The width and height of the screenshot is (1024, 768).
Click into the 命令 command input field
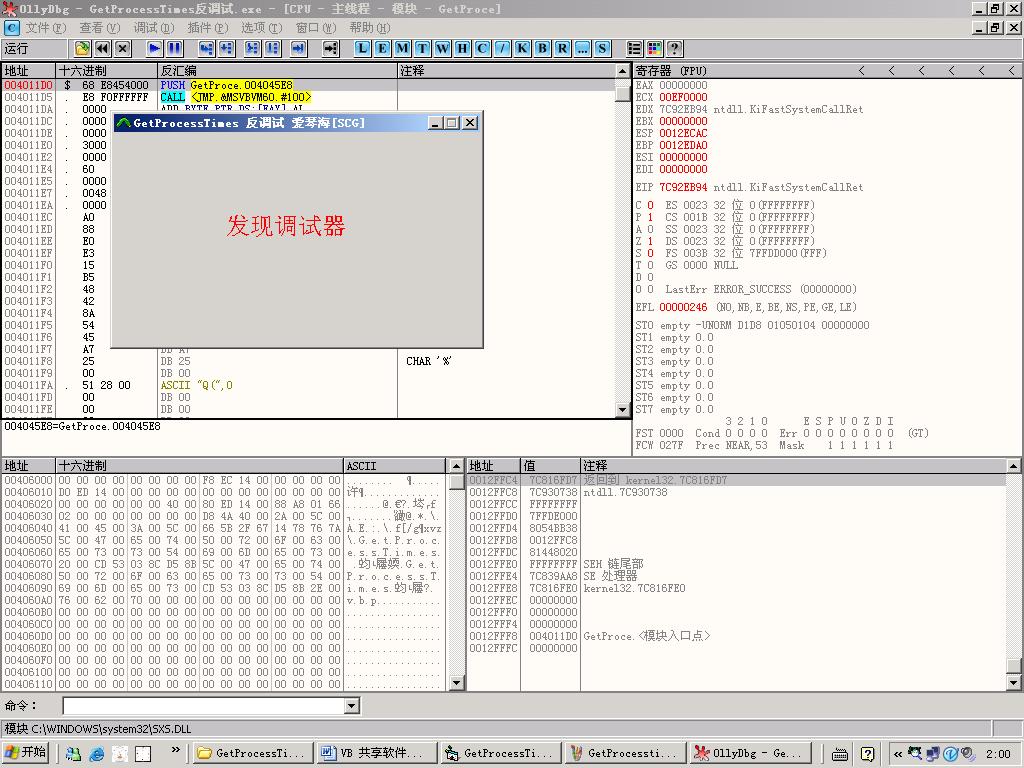pyautogui.click(x=204, y=705)
